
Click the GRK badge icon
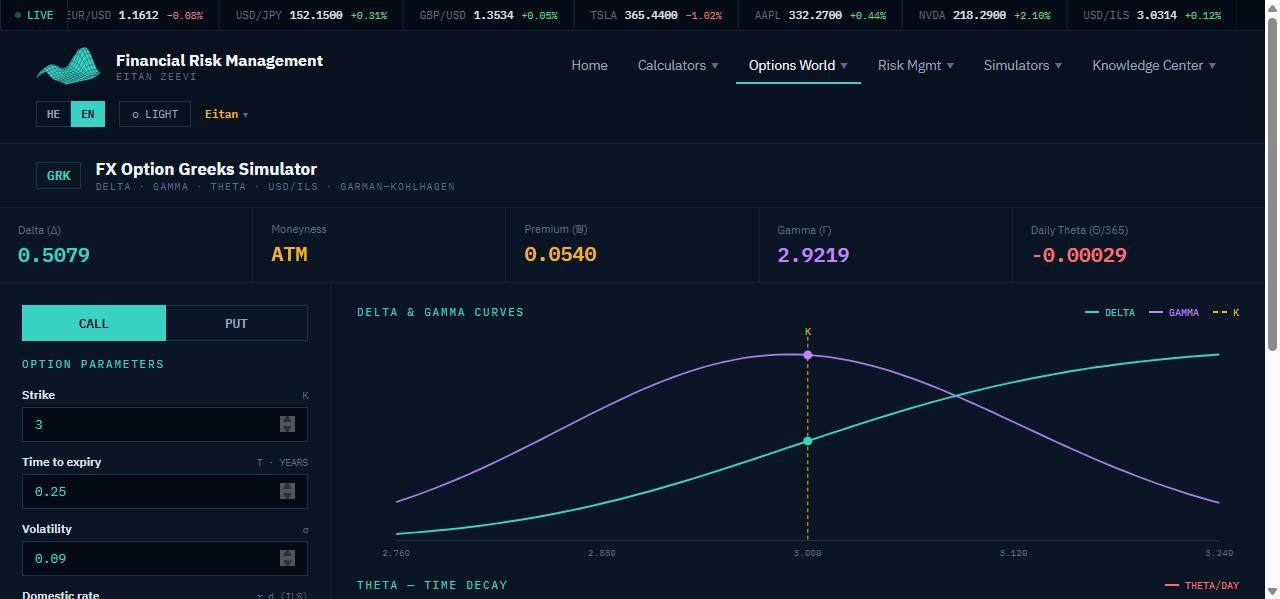point(59,176)
